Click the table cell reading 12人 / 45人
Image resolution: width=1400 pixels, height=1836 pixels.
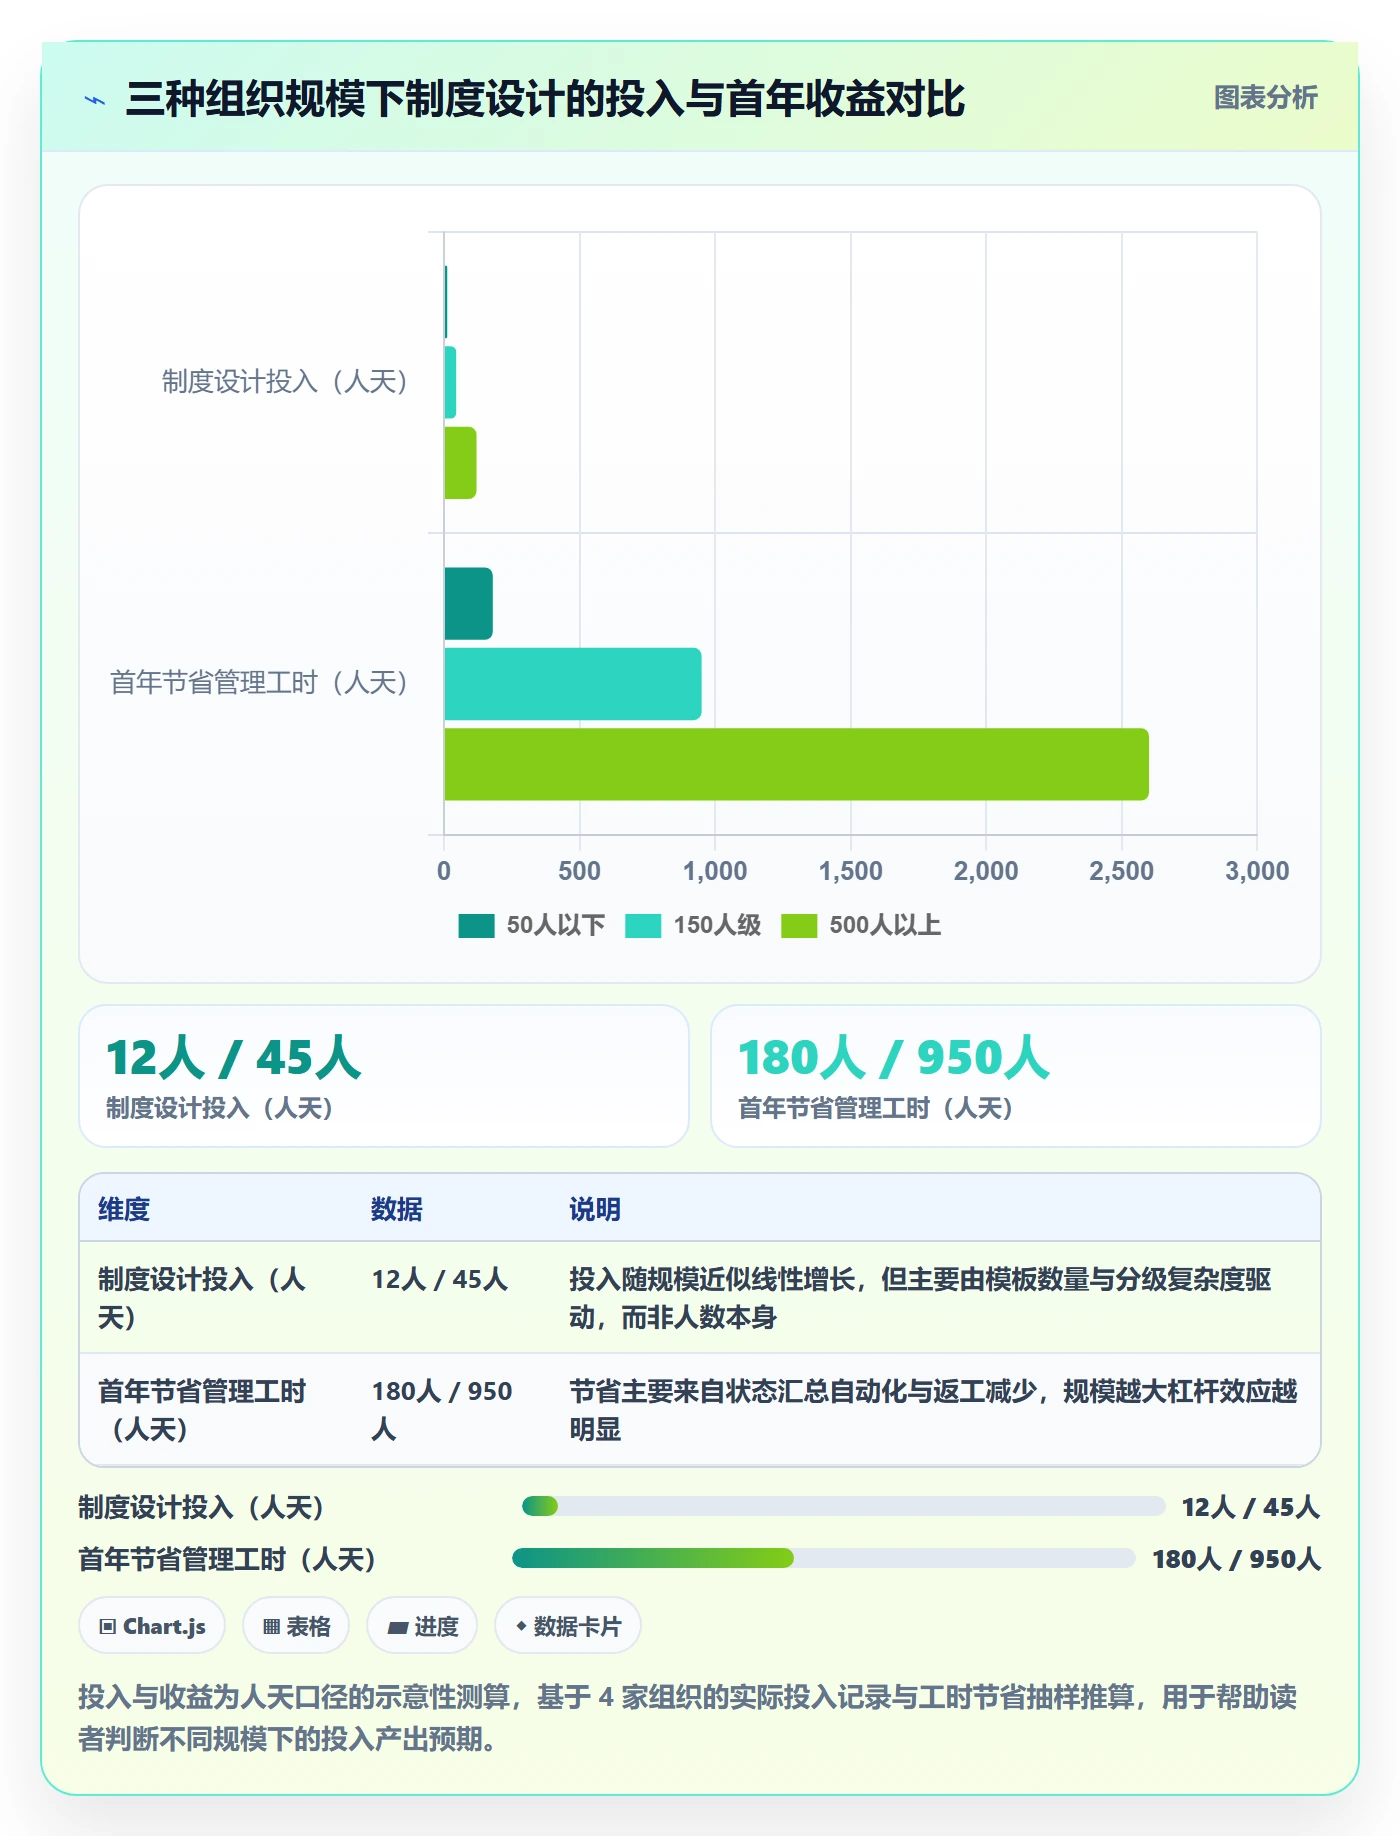pyautogui.click(x=440, y=1279)
